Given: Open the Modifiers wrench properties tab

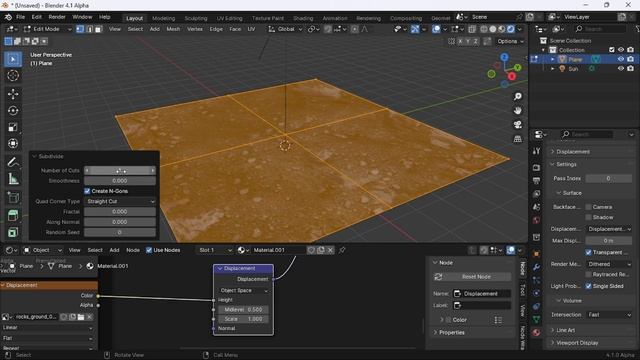Looking at the screenshot, I should pyautogui.click(x=536, y=267).
